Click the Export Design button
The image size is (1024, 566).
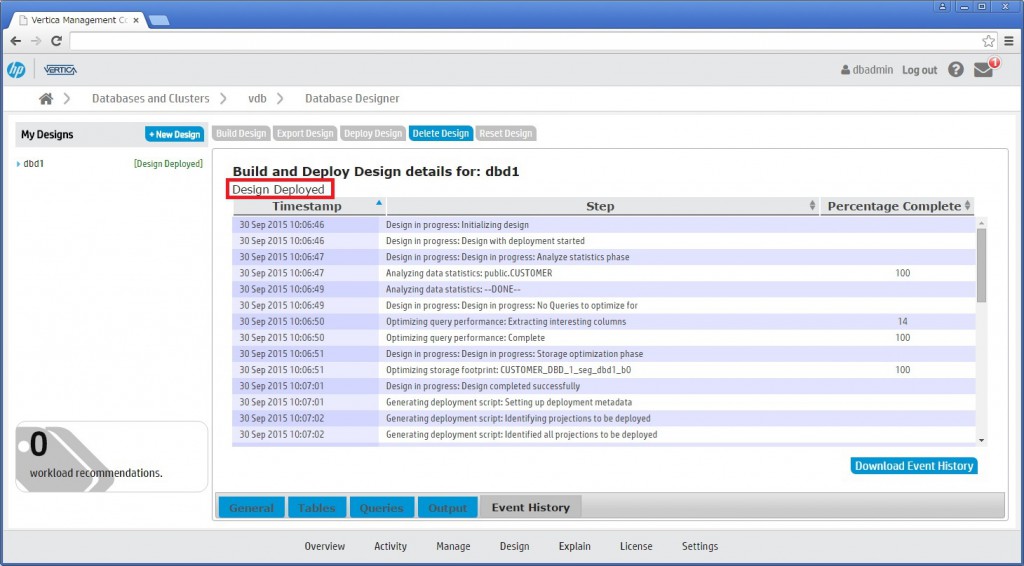pyautogui.click(x=305, y=133)
